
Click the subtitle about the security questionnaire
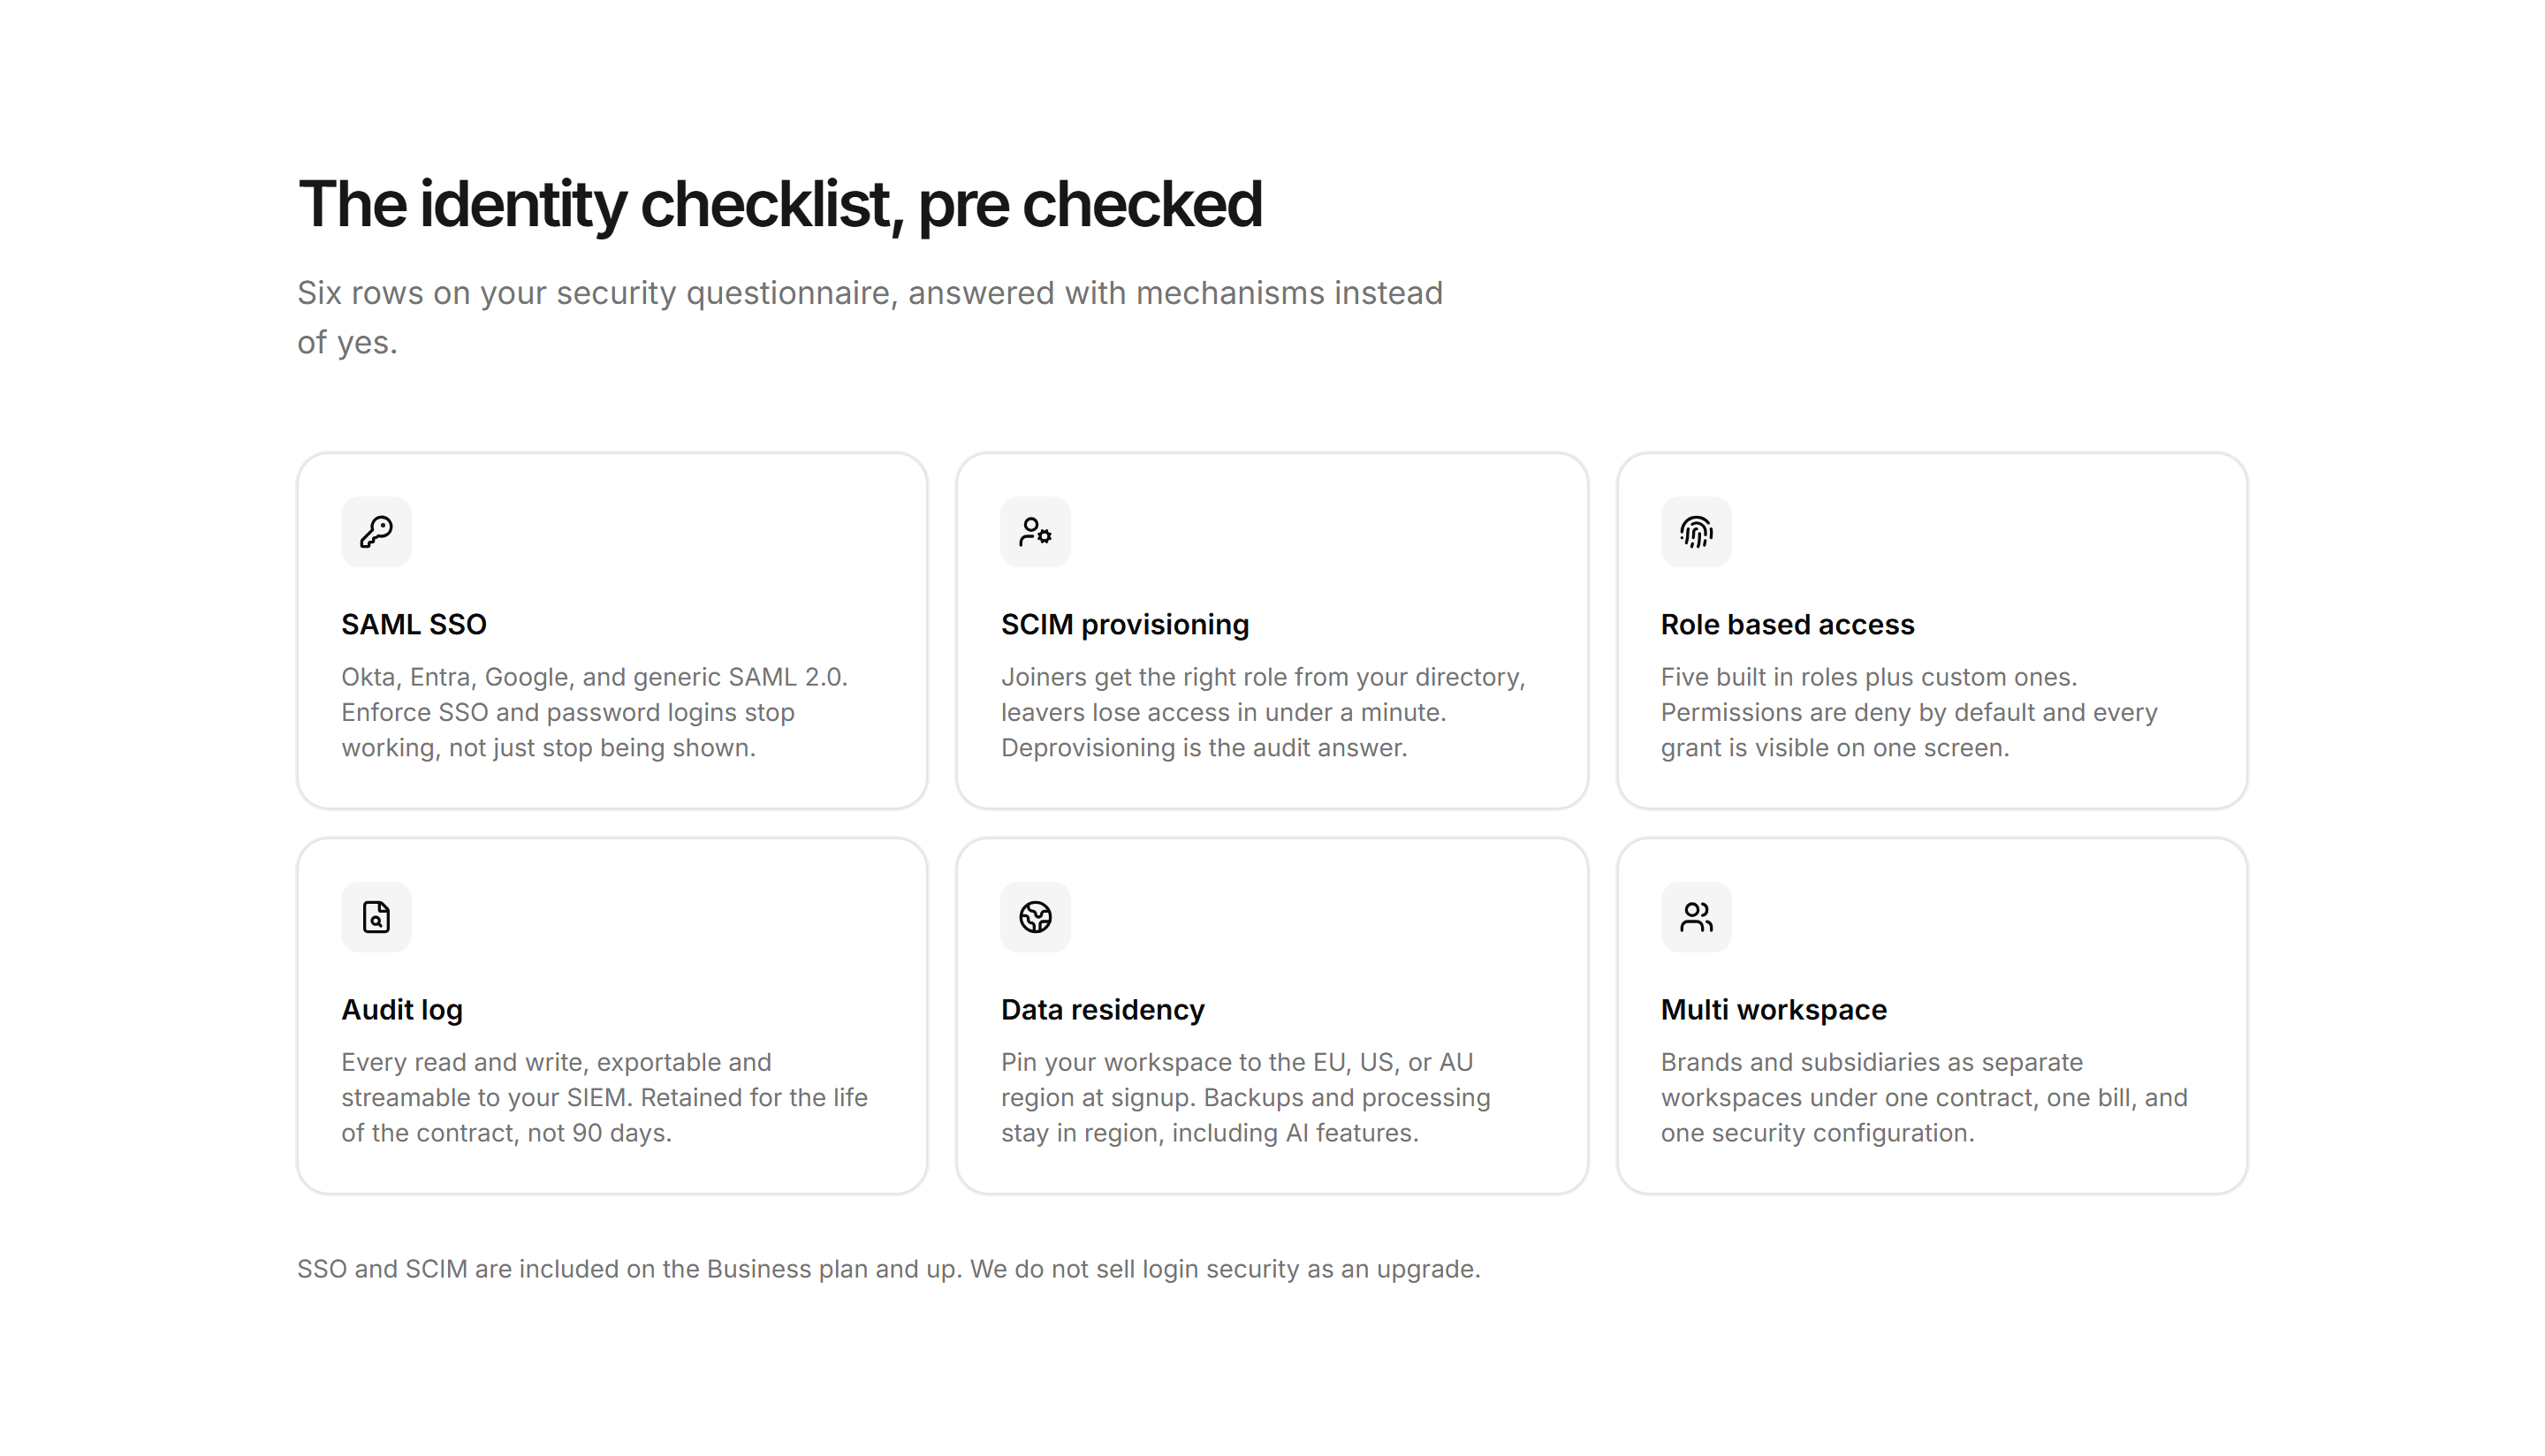tap(870, 317)
